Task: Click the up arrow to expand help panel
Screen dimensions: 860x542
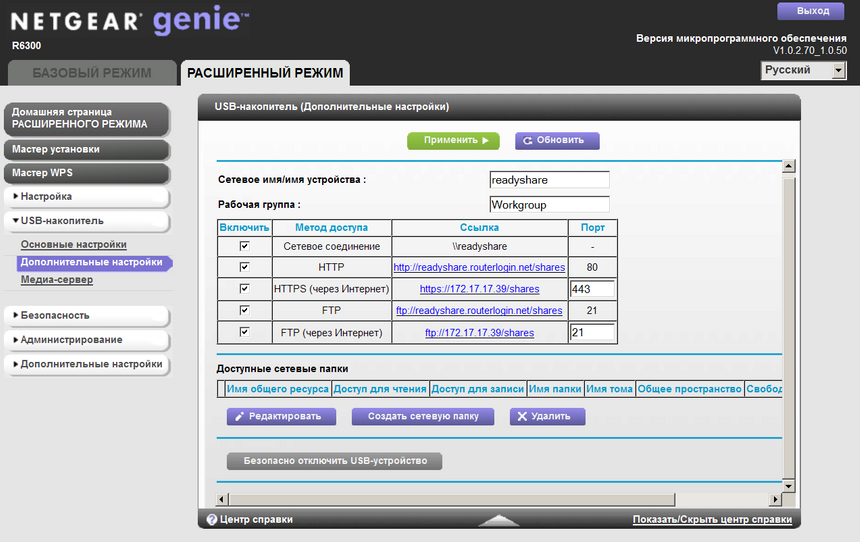Action: (498, 520)
